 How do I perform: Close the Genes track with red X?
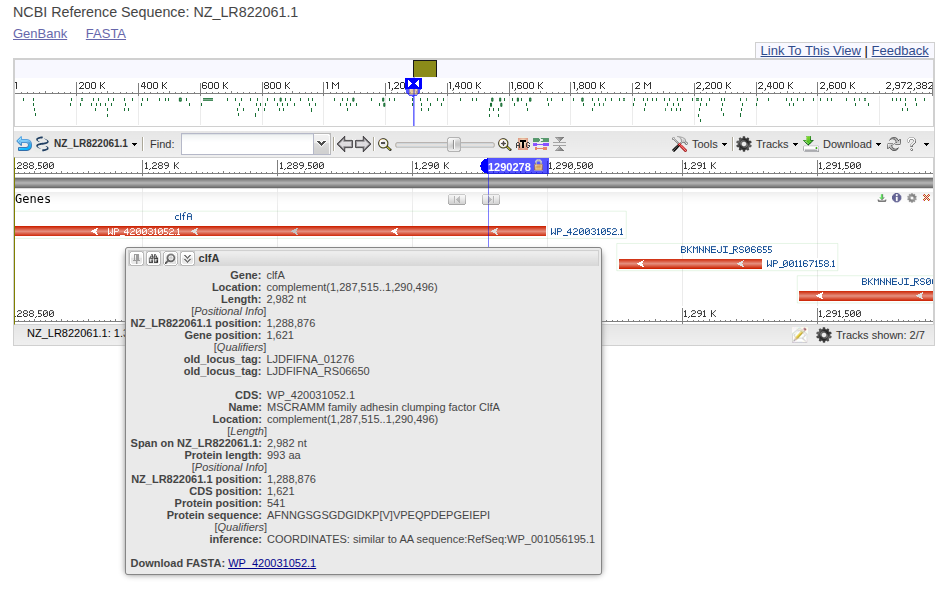[x=927, y=198]
